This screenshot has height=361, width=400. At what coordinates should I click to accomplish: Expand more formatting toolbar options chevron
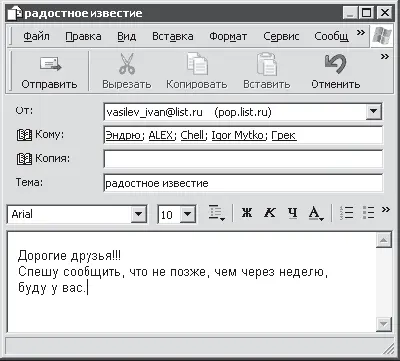click(x=386, y=209)
